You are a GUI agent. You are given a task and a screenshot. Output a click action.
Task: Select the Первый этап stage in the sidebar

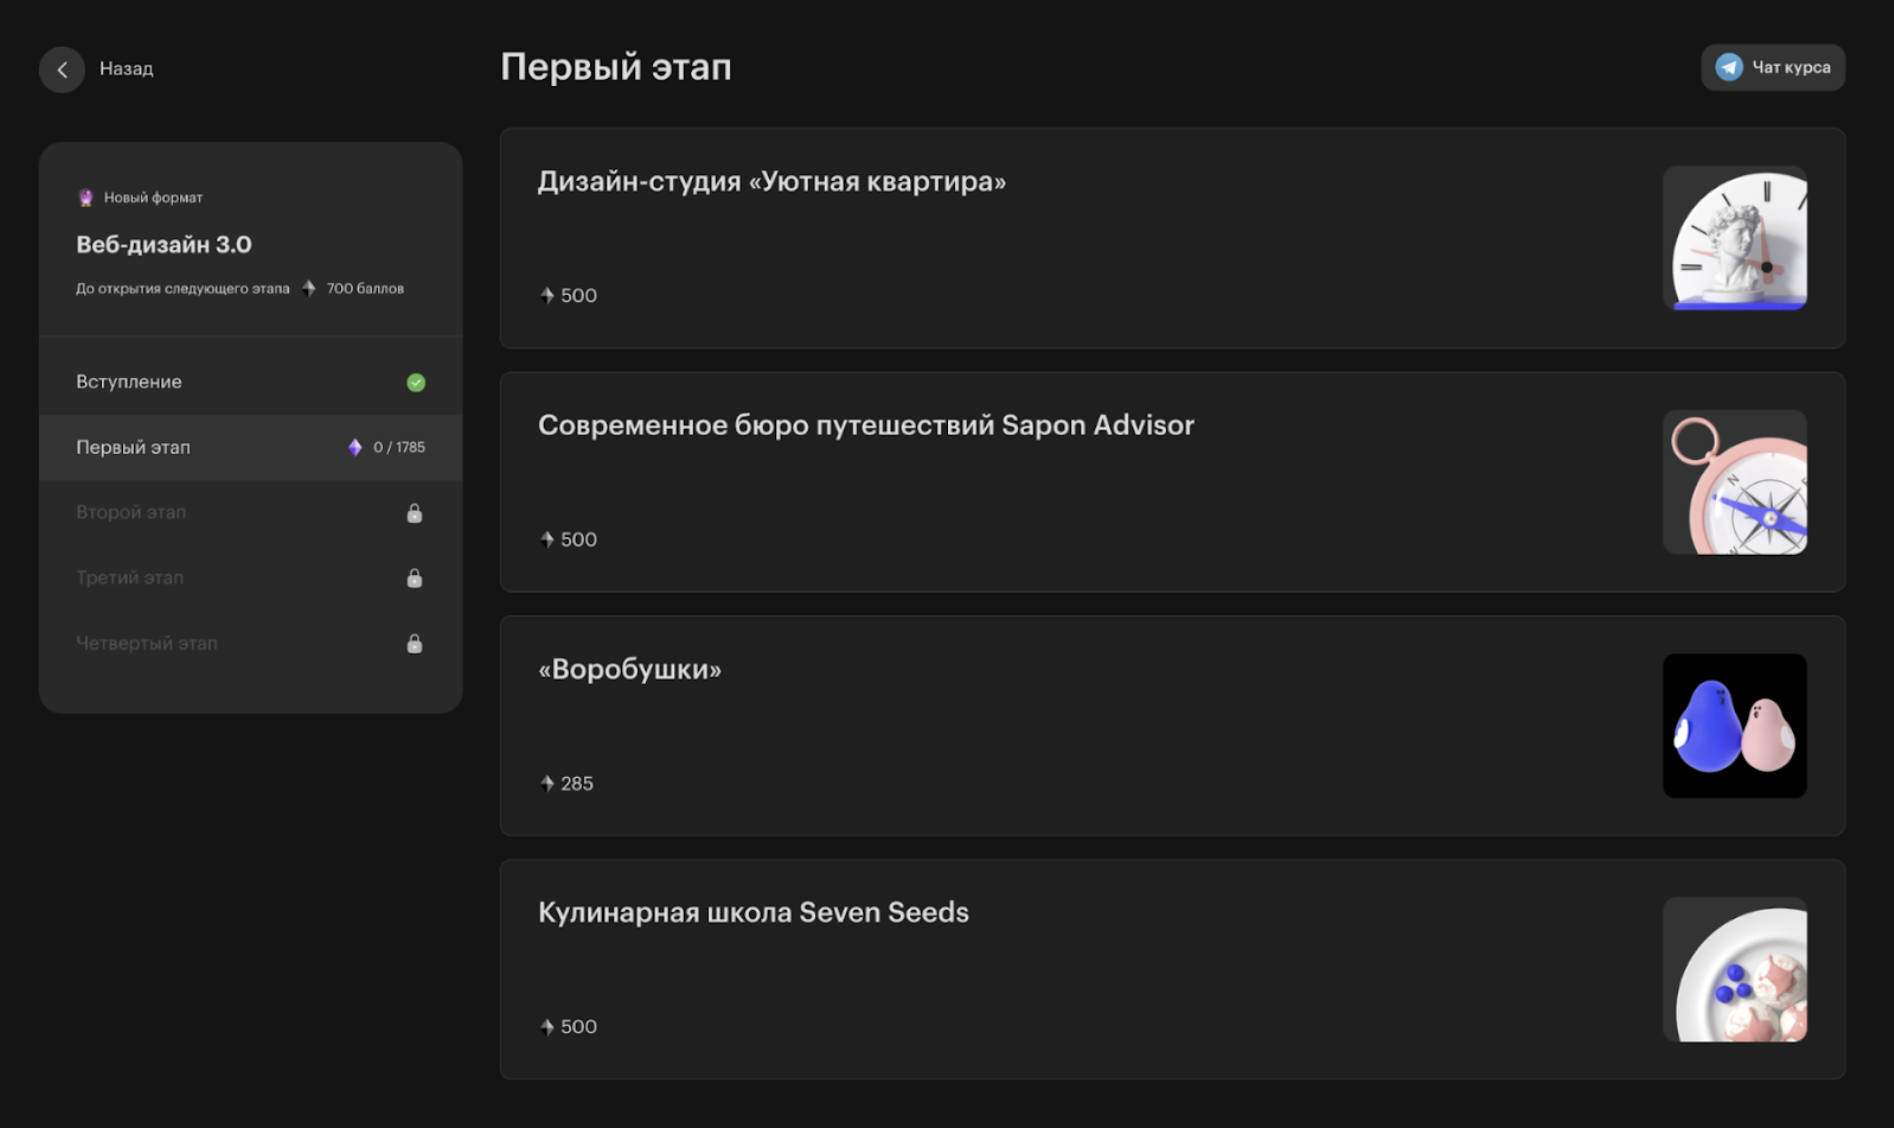click(x=200, y=447)
